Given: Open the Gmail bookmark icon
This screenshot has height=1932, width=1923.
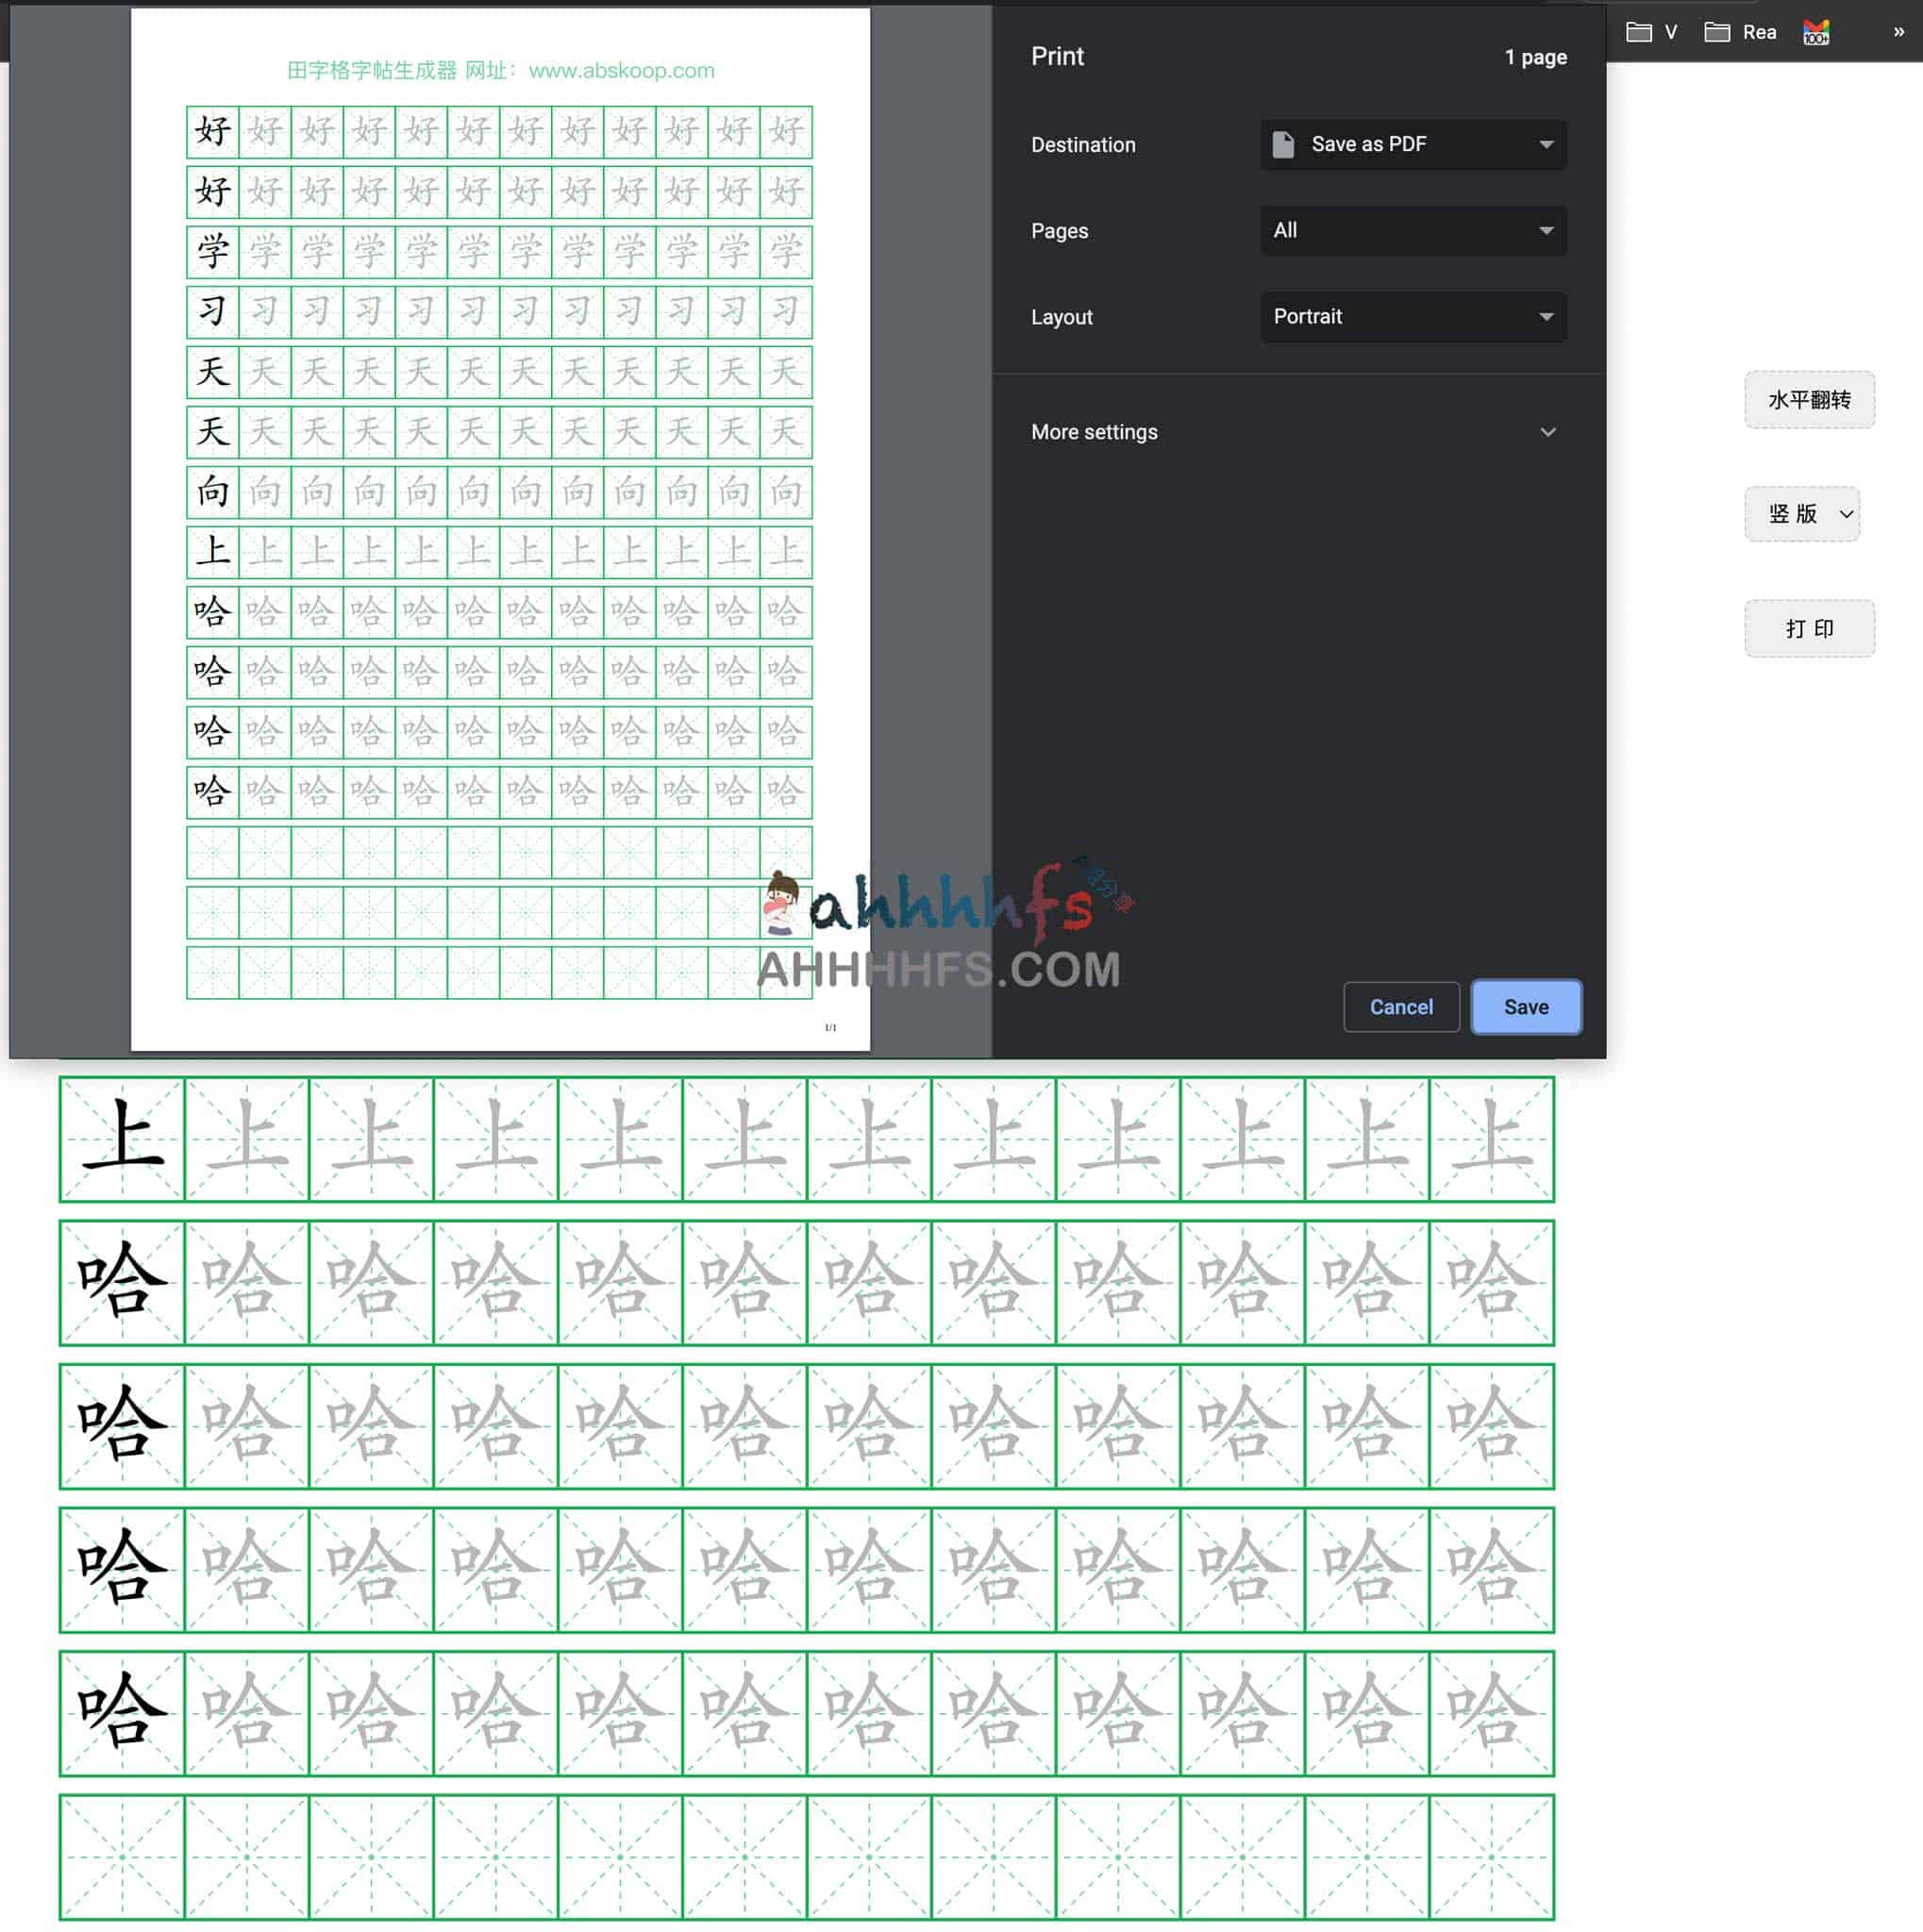Looking at the screenshot, I should (x=1815, y=32).
